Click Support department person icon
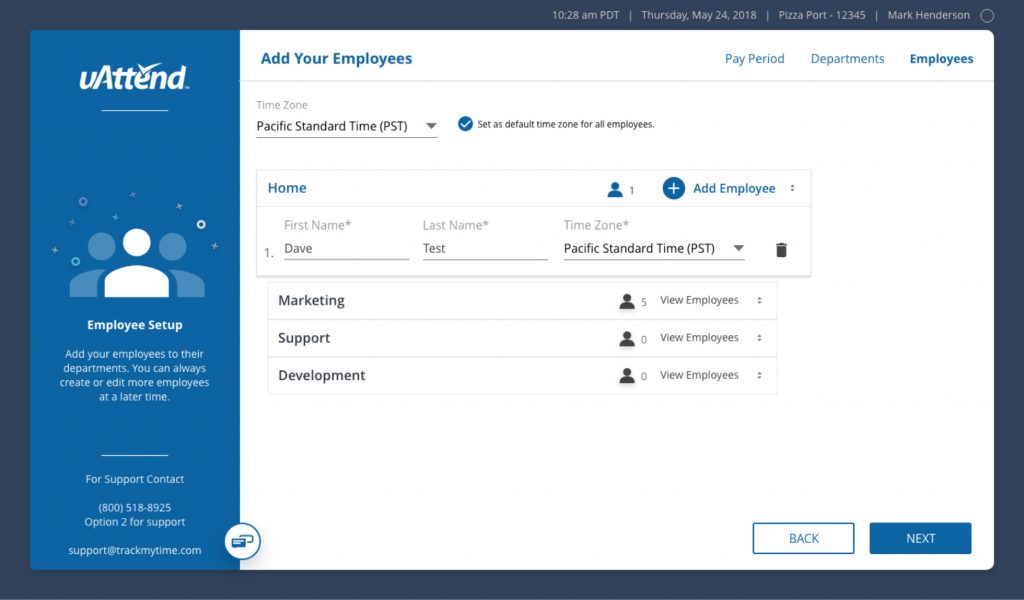Viewport: 1024px width, 600px height. [627, 338]
